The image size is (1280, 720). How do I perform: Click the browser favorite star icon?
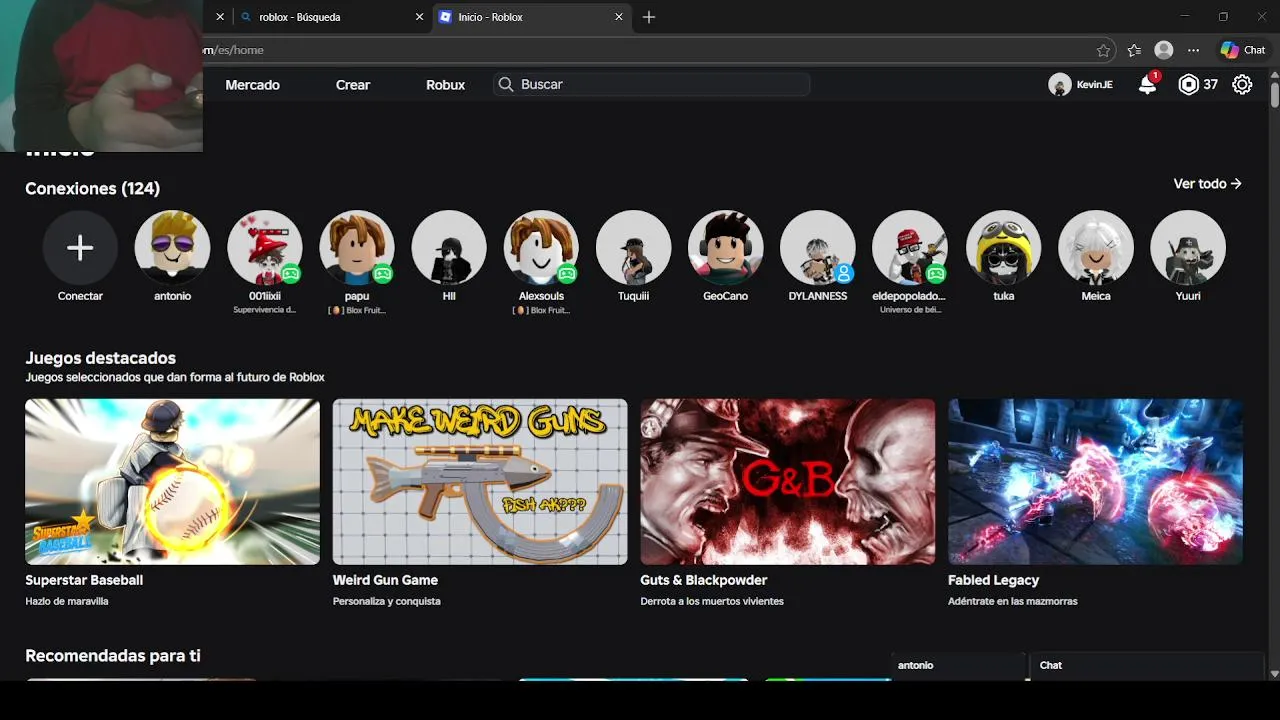click(1103, 50)
